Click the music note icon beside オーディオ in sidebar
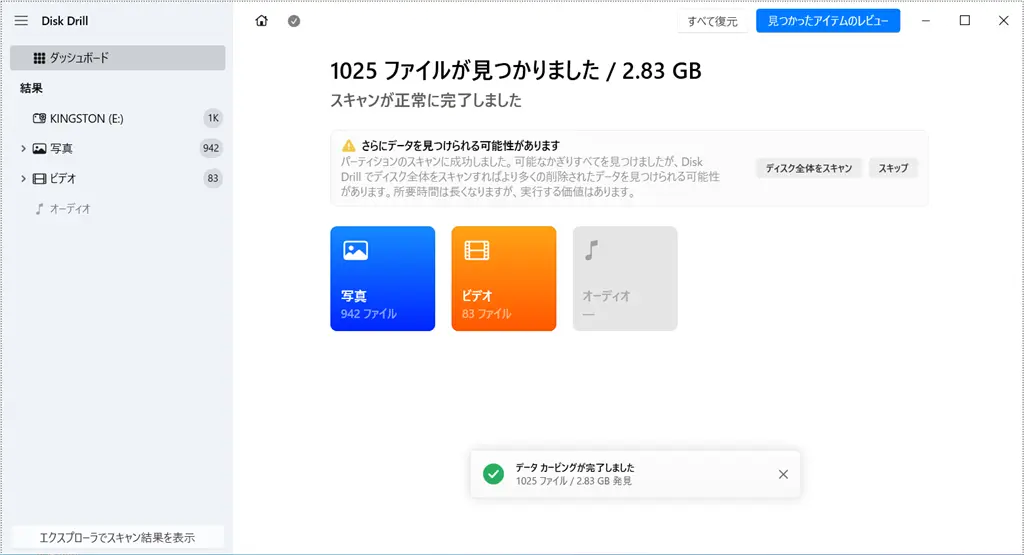 39,209
